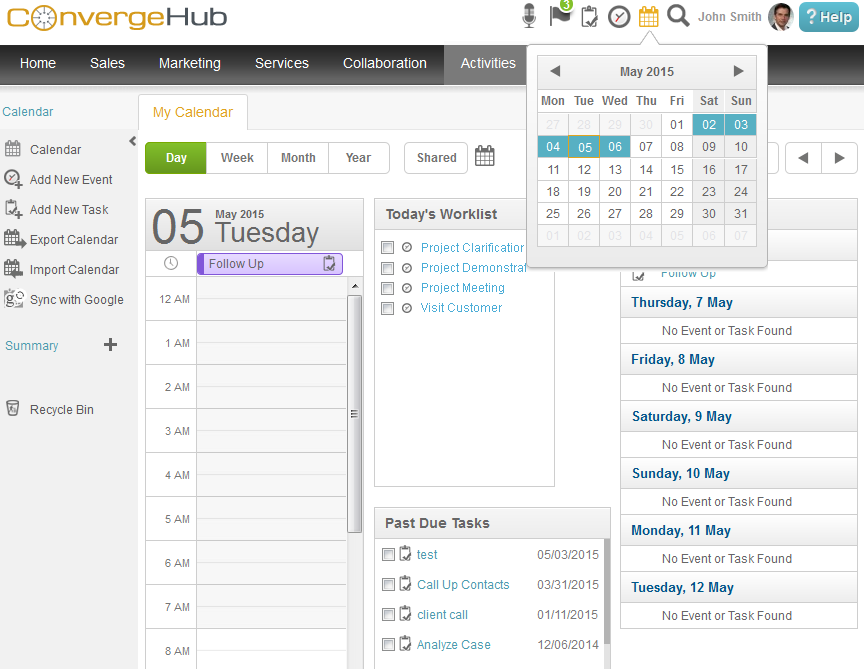
Task: Open the date picker icon beside Shared
Action: [x=484, y=156]
